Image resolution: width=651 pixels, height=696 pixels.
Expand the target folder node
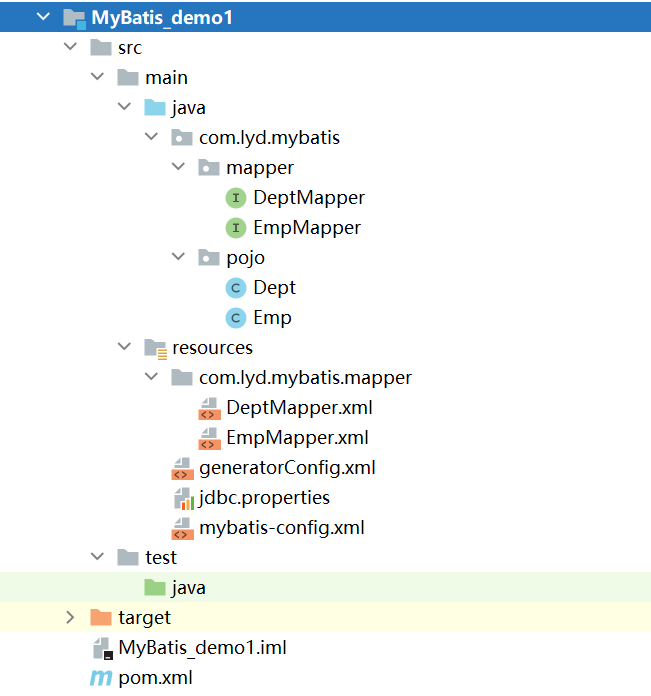70,617
